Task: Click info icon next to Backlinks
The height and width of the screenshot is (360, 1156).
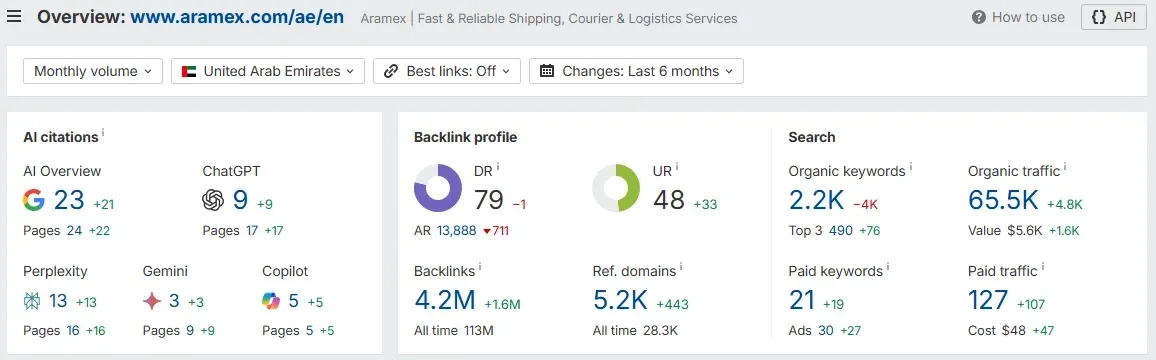Action: [481, 267]
